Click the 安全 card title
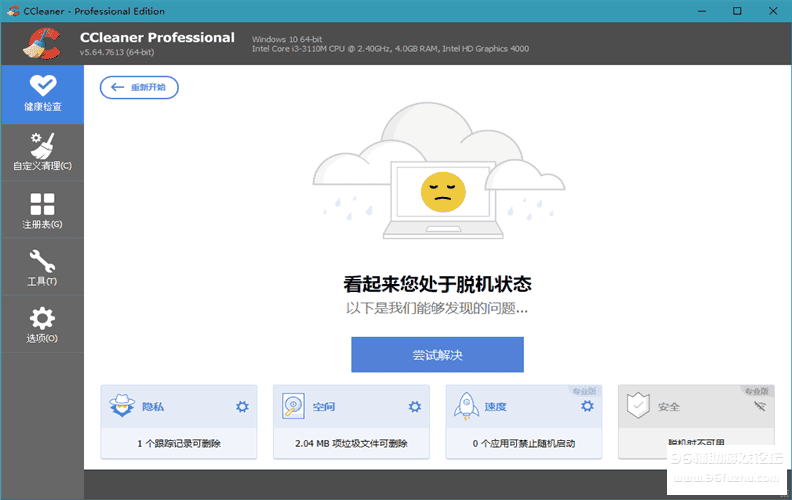The image size is (792, 500). click(669, 407)
